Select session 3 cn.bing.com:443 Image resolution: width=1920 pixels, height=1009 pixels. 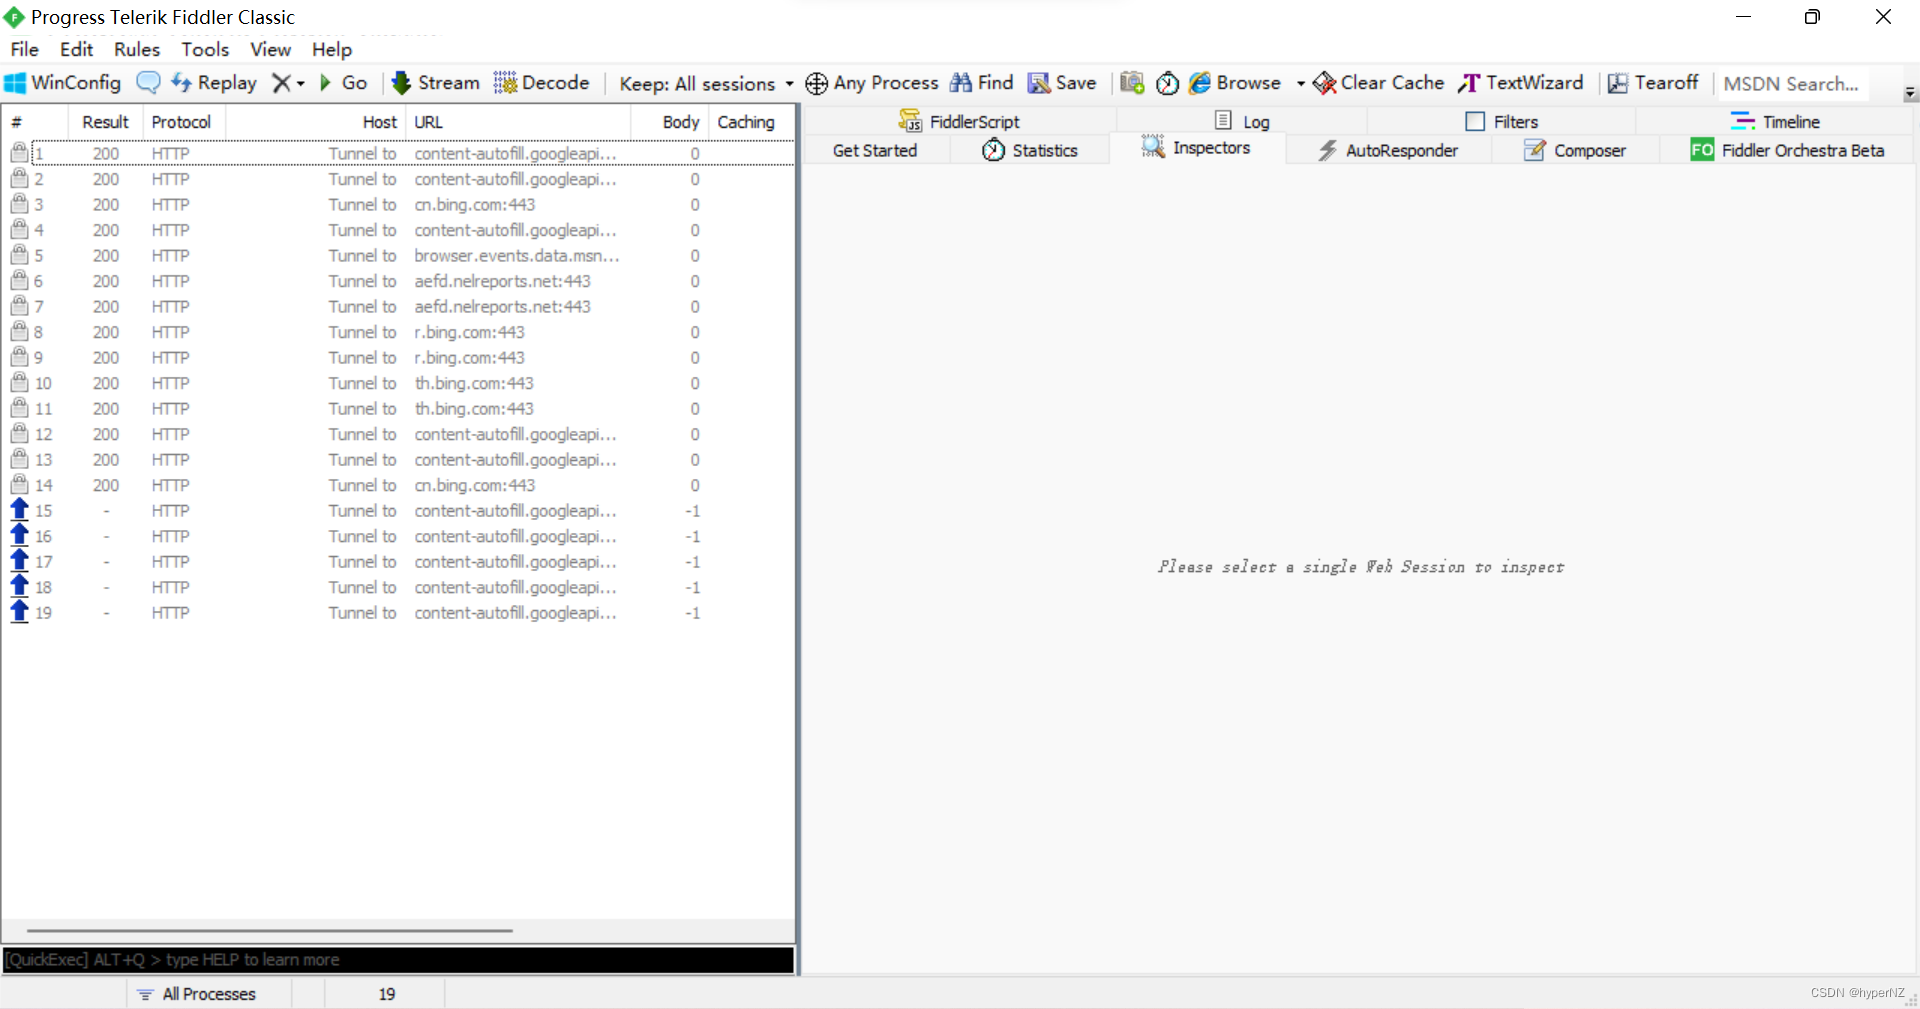(x=398, y=204)
